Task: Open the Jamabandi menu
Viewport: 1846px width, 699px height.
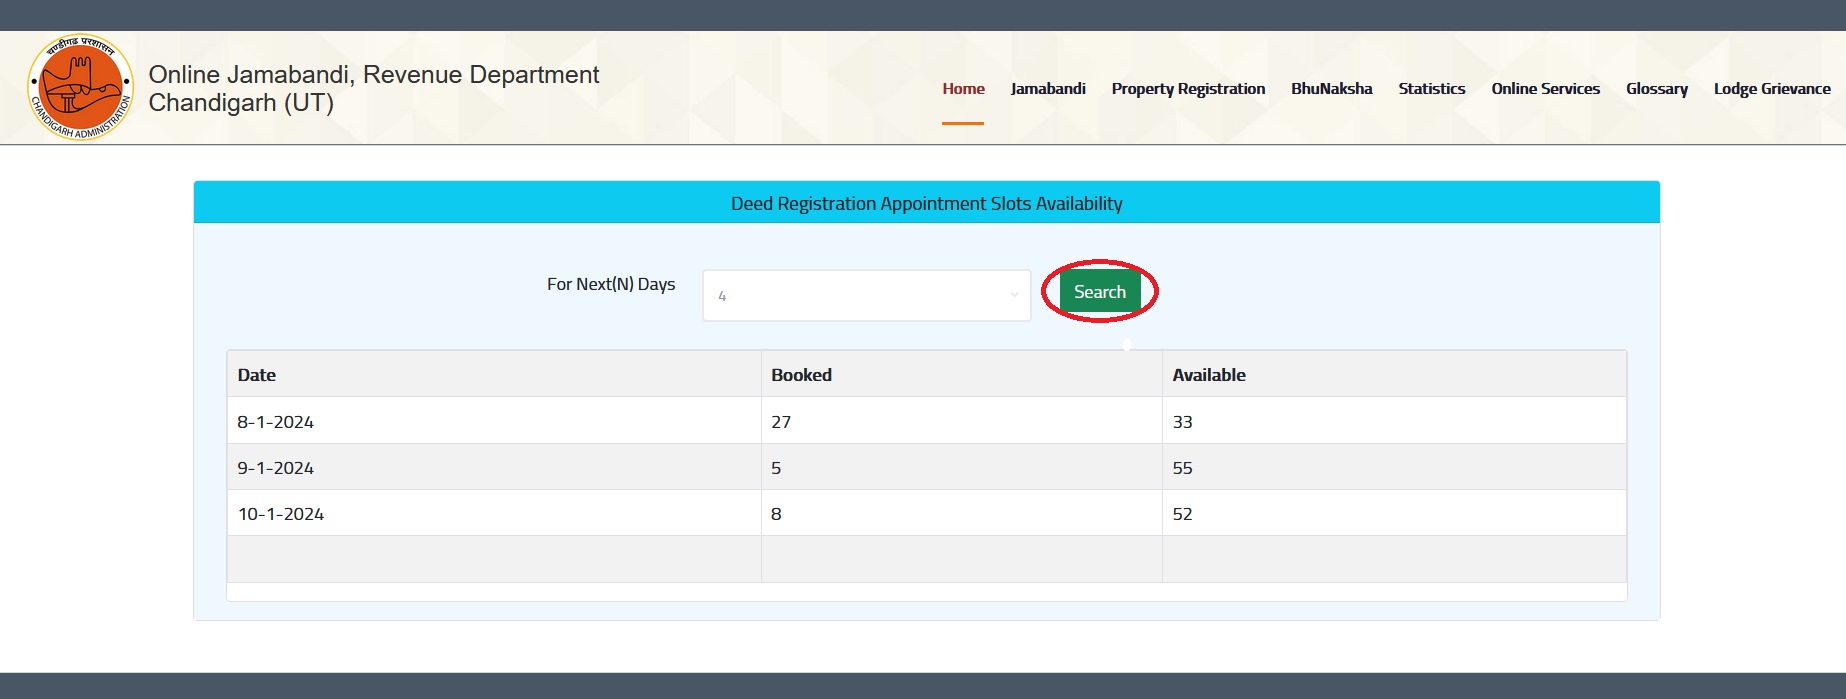Action: (1047, 89)
